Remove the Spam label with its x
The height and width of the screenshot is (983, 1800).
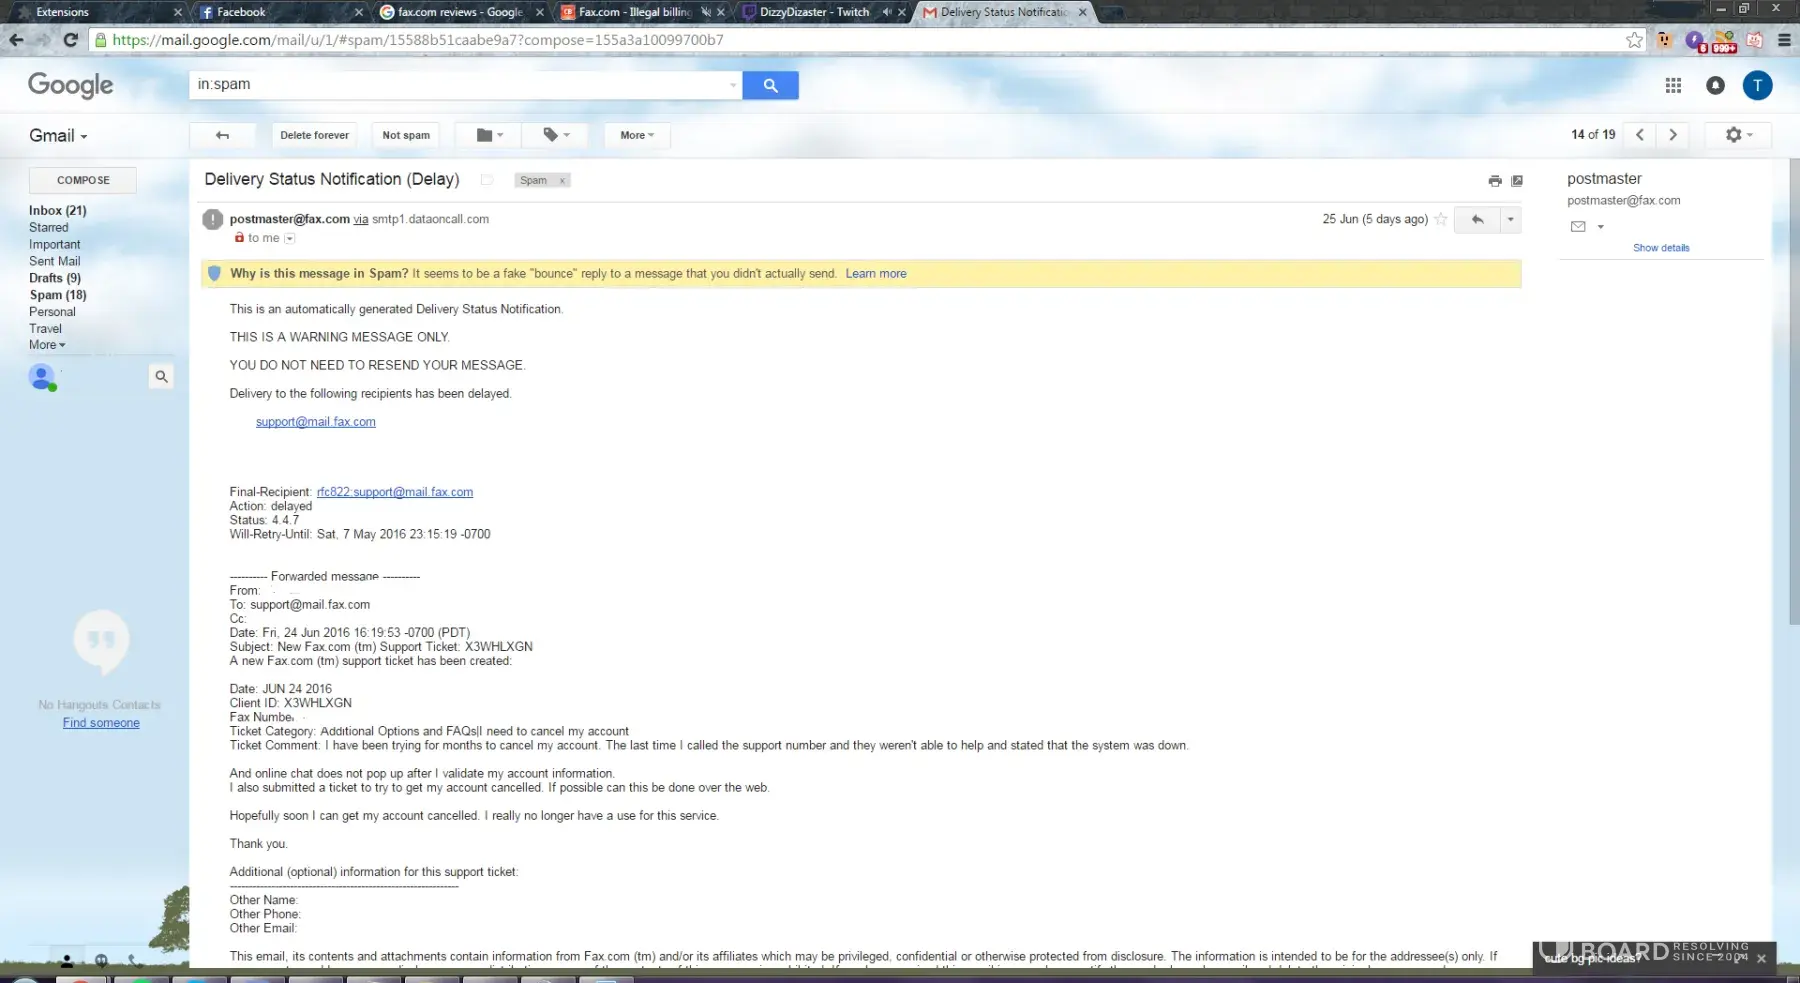(562, 181)
